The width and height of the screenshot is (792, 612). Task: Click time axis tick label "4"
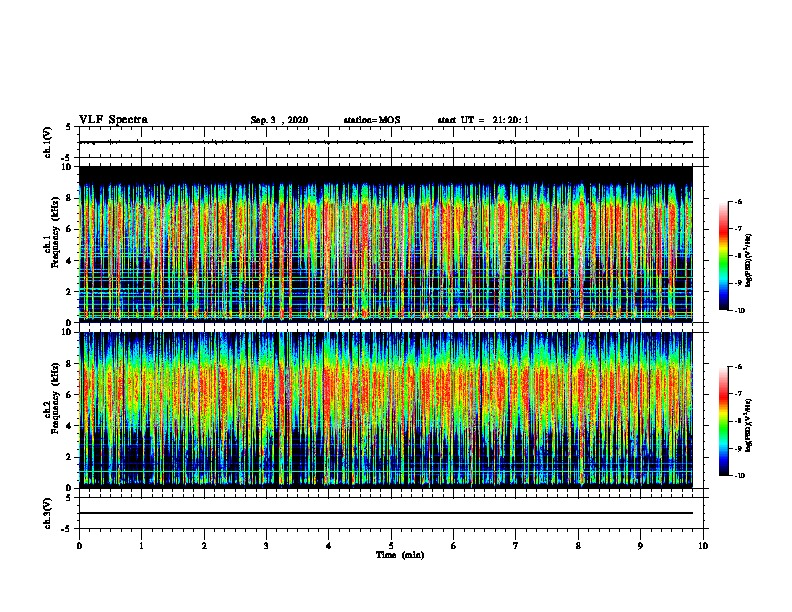point(329,546)
